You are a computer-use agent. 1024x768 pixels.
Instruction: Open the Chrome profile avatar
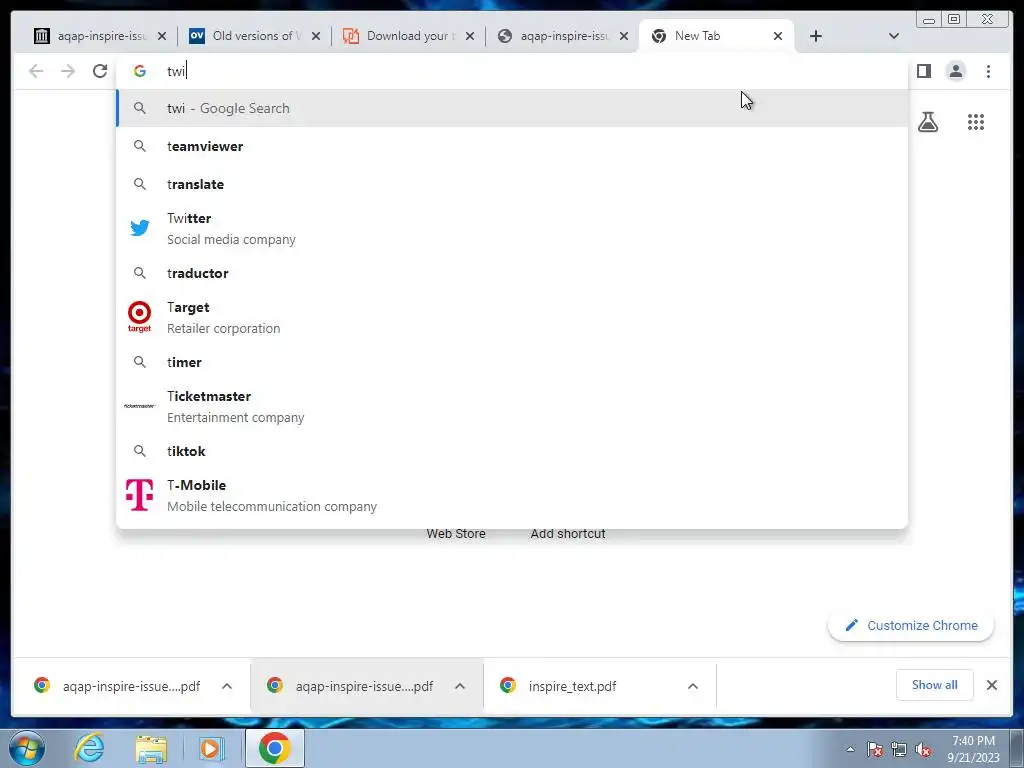point(955,71)
